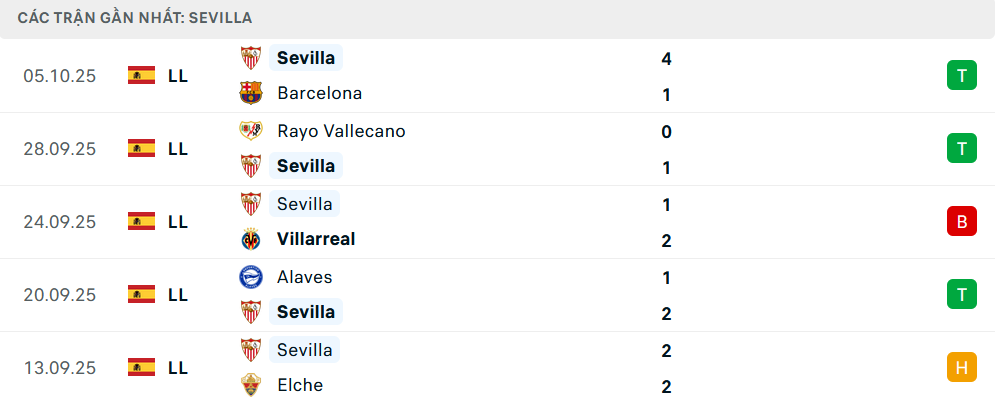The width and height of the screenshot is (997, 403).
Task: Click green T badge for Alaves match
Action: [x=961, y=294]
